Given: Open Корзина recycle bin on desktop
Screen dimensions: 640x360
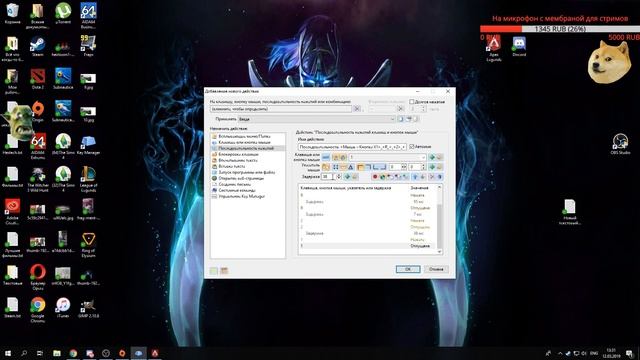Looking at the screenshot, I should [12, 13].
